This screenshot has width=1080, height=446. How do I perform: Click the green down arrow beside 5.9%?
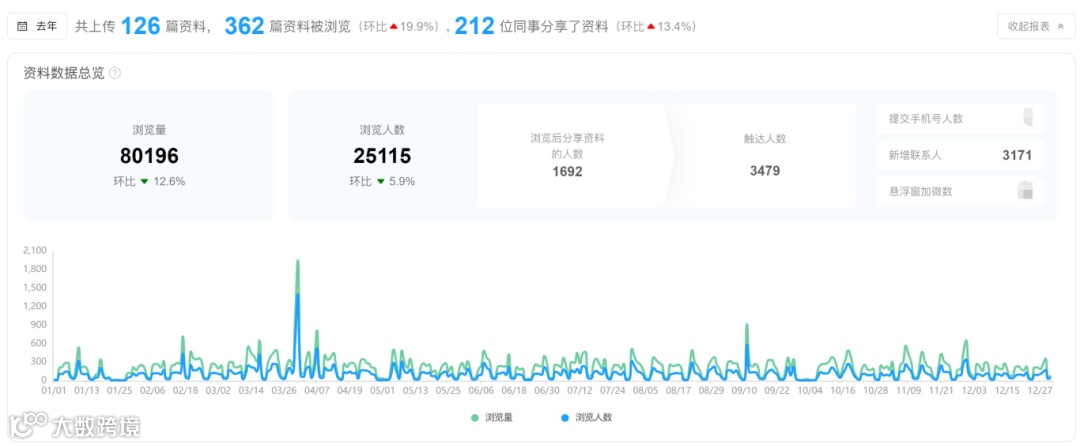tap(380, 182)
